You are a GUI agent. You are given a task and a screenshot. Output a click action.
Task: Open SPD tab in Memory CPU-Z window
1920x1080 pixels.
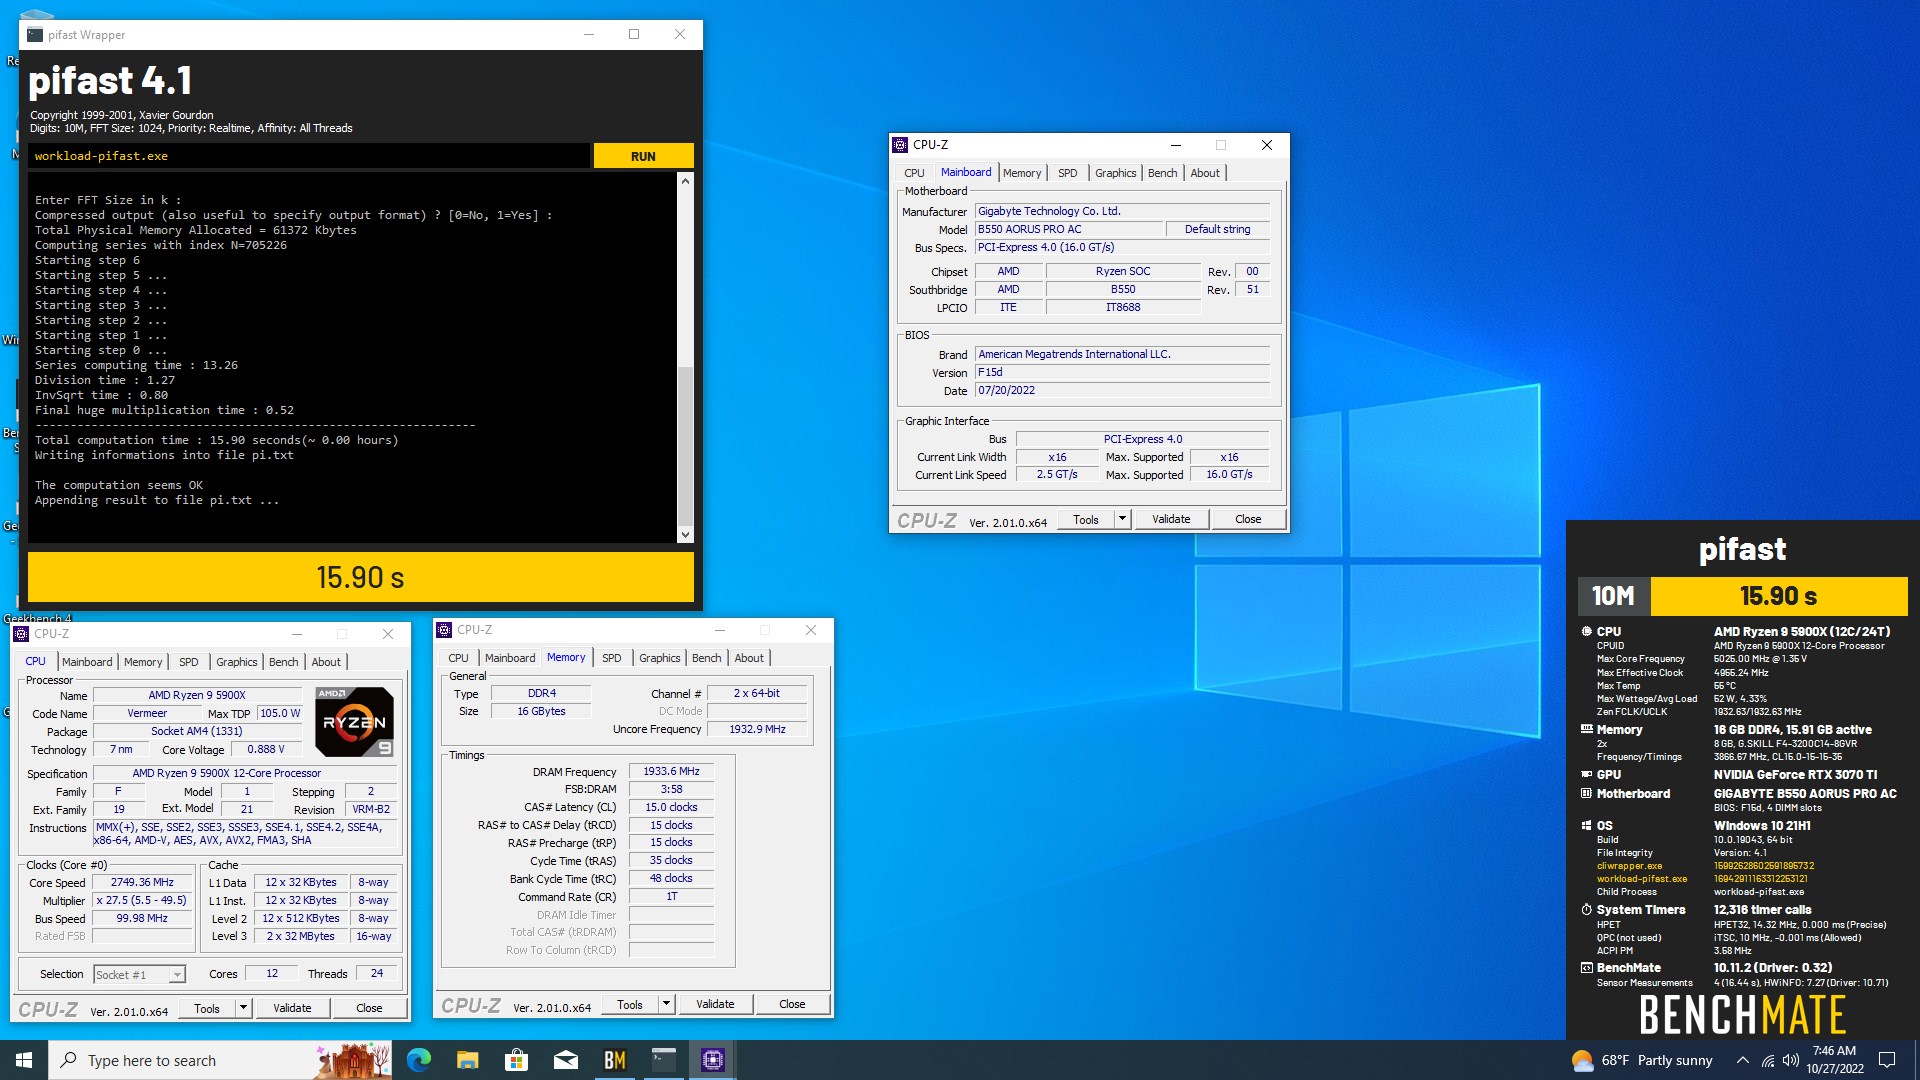612,658
